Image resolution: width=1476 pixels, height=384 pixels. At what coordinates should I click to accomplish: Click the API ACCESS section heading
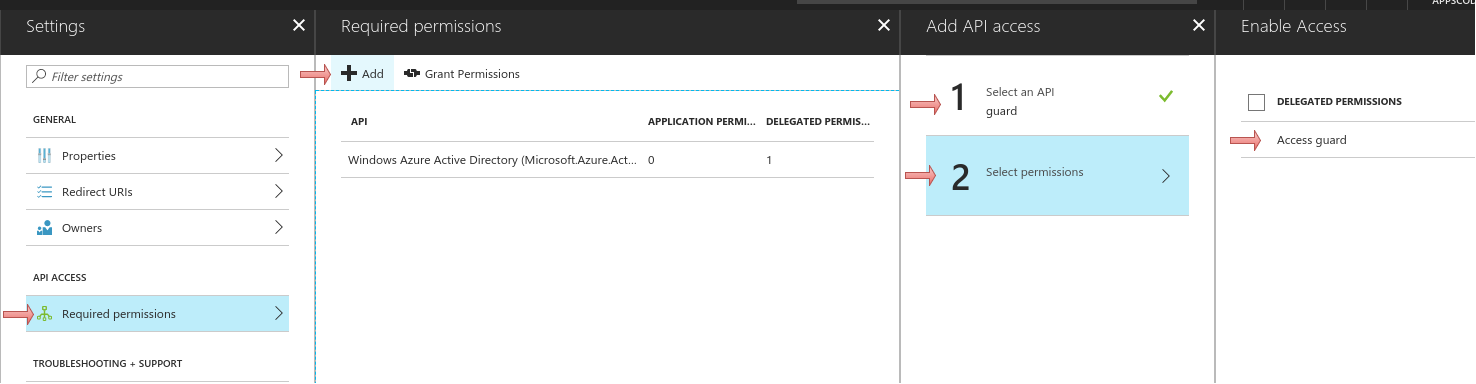(60, 277)
